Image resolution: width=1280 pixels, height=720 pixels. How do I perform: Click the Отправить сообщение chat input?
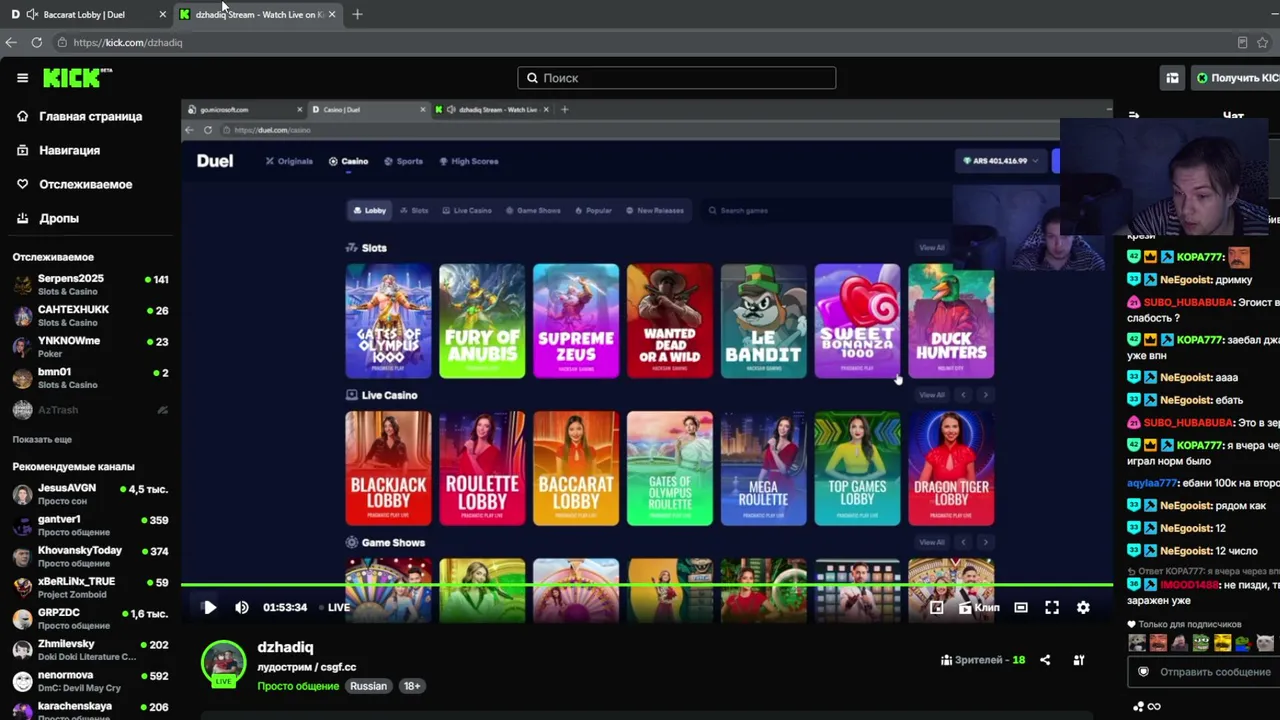[x=1206, y=672]
